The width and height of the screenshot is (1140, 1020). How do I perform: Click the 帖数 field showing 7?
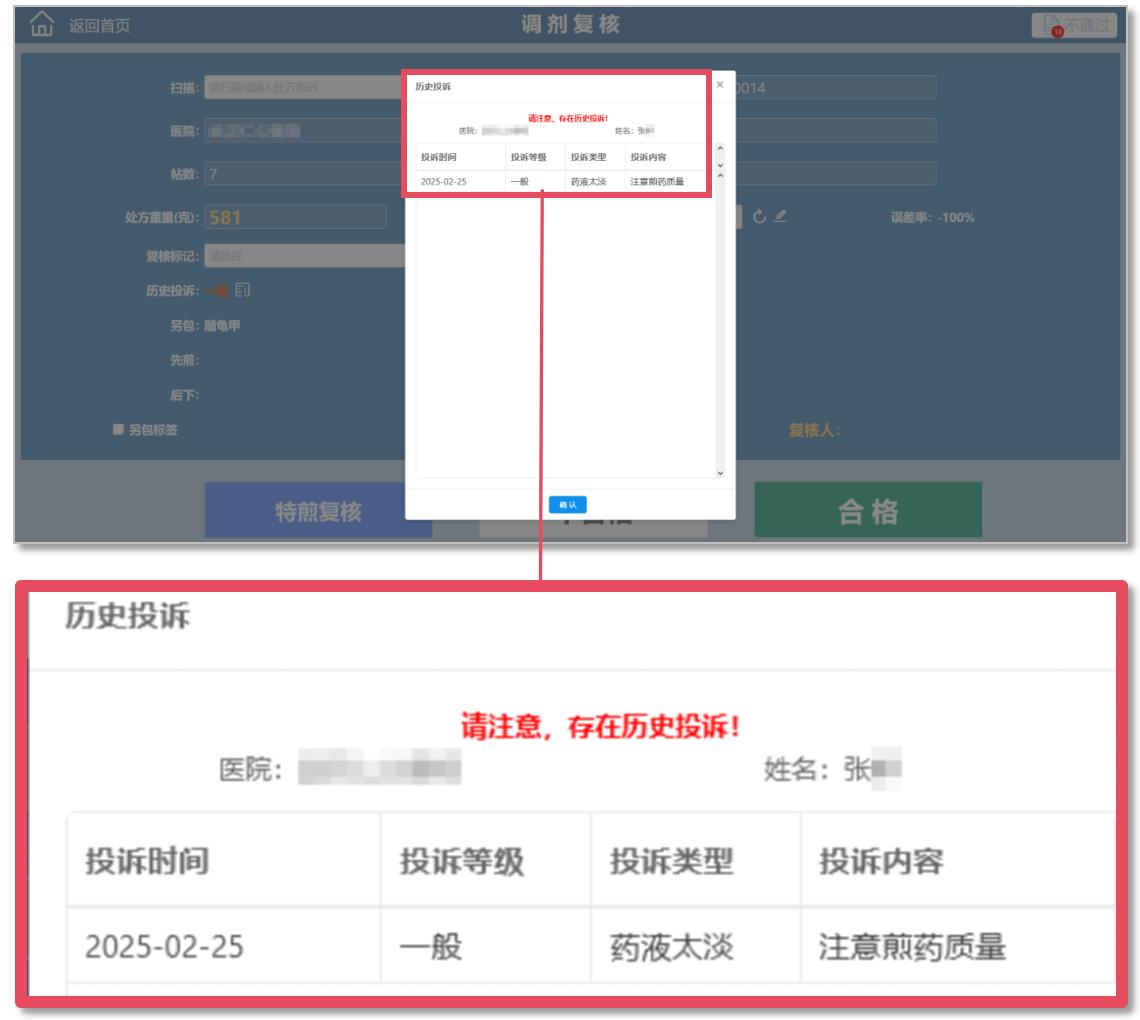[304, 174]
